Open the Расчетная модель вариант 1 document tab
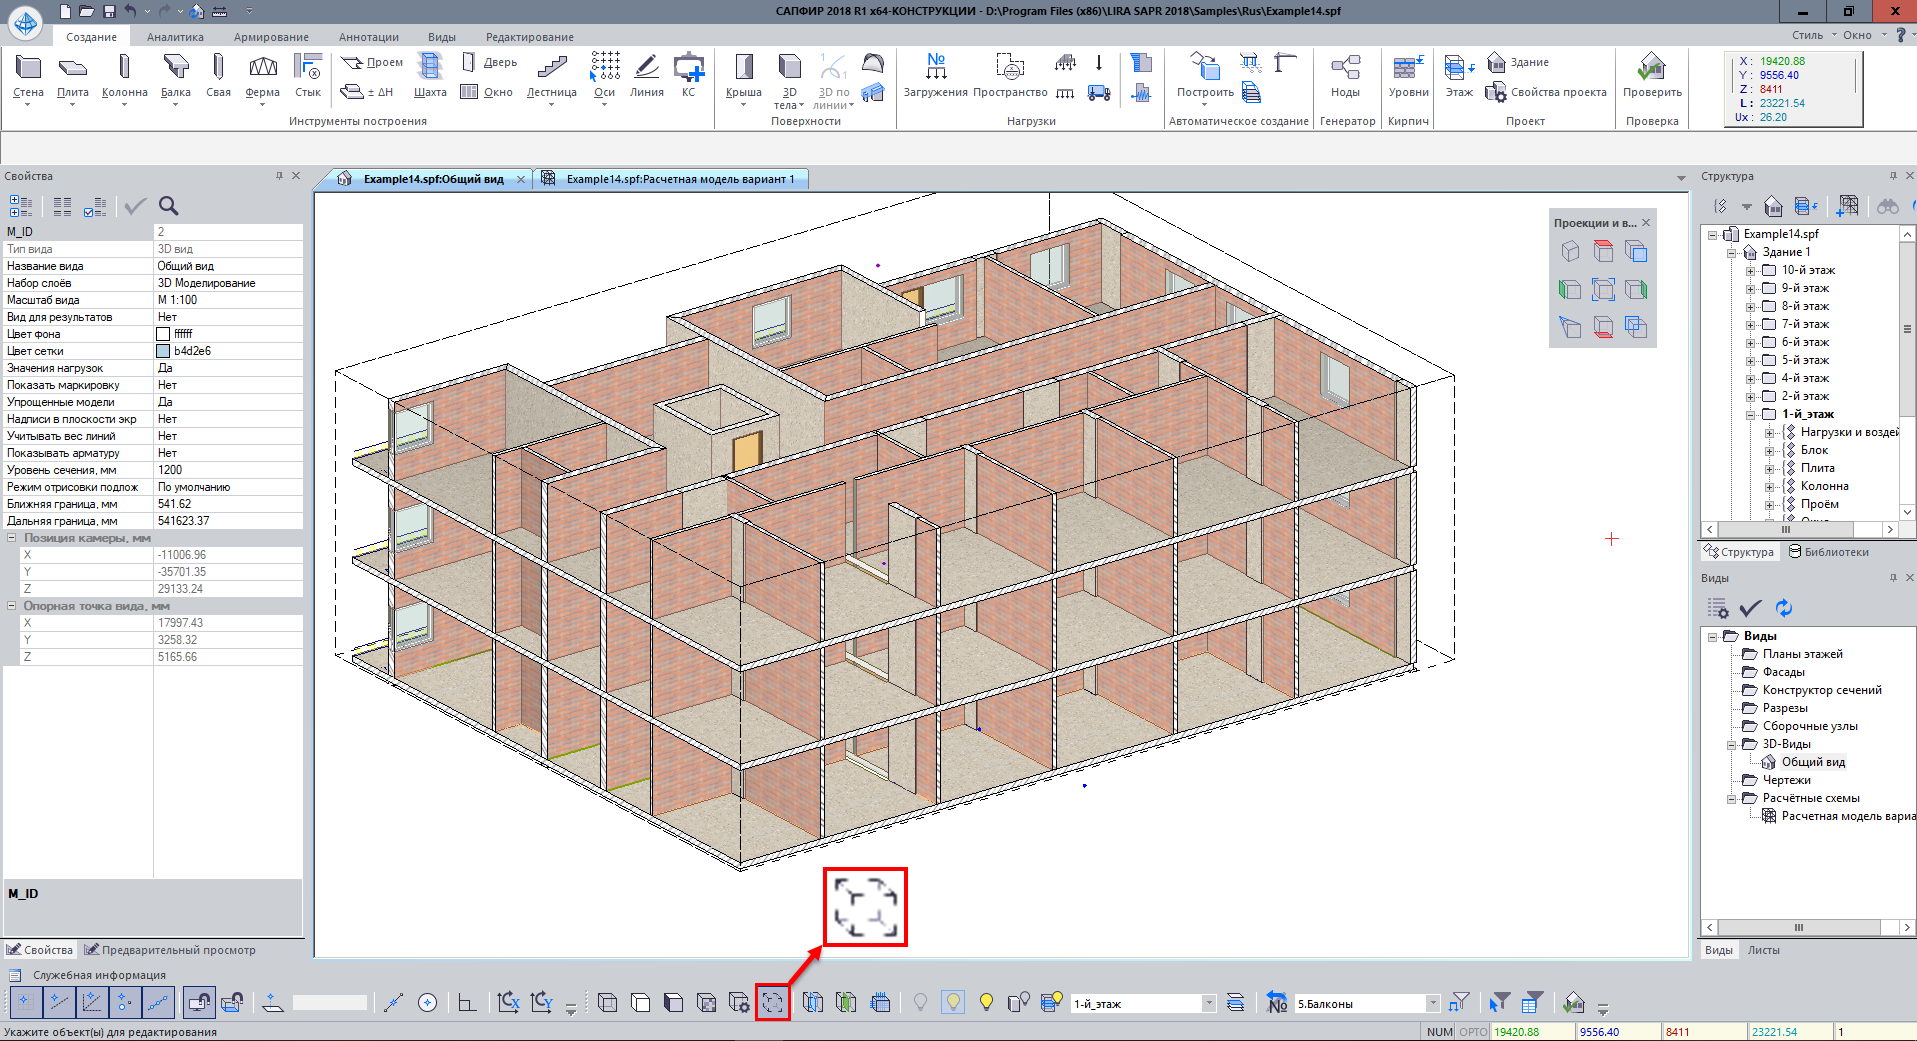The height and width of the screenshot is (1041, 1917). [679, 179]
